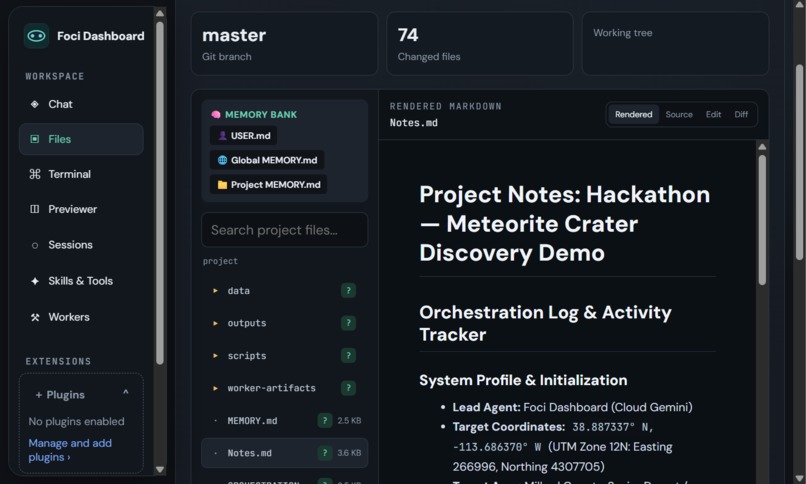806x484 pixels.
Task: Click the master Git branch card
Action: [x=284, y=44]
